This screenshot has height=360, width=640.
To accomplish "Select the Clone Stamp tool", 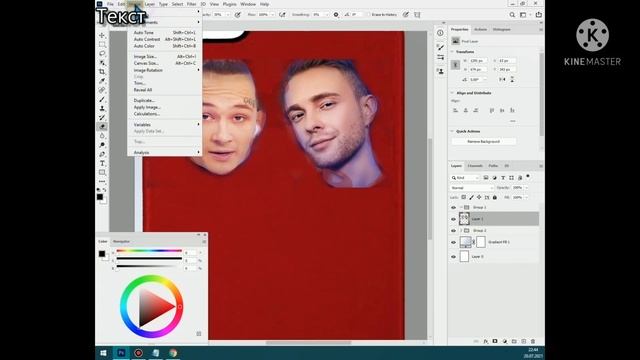I will click(102, 108).
